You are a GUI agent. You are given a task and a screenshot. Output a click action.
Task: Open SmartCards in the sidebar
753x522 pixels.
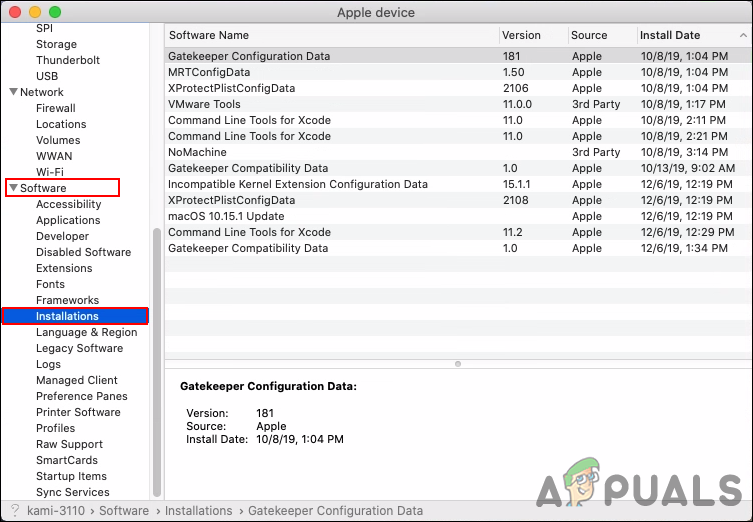[x=67, y=460]
